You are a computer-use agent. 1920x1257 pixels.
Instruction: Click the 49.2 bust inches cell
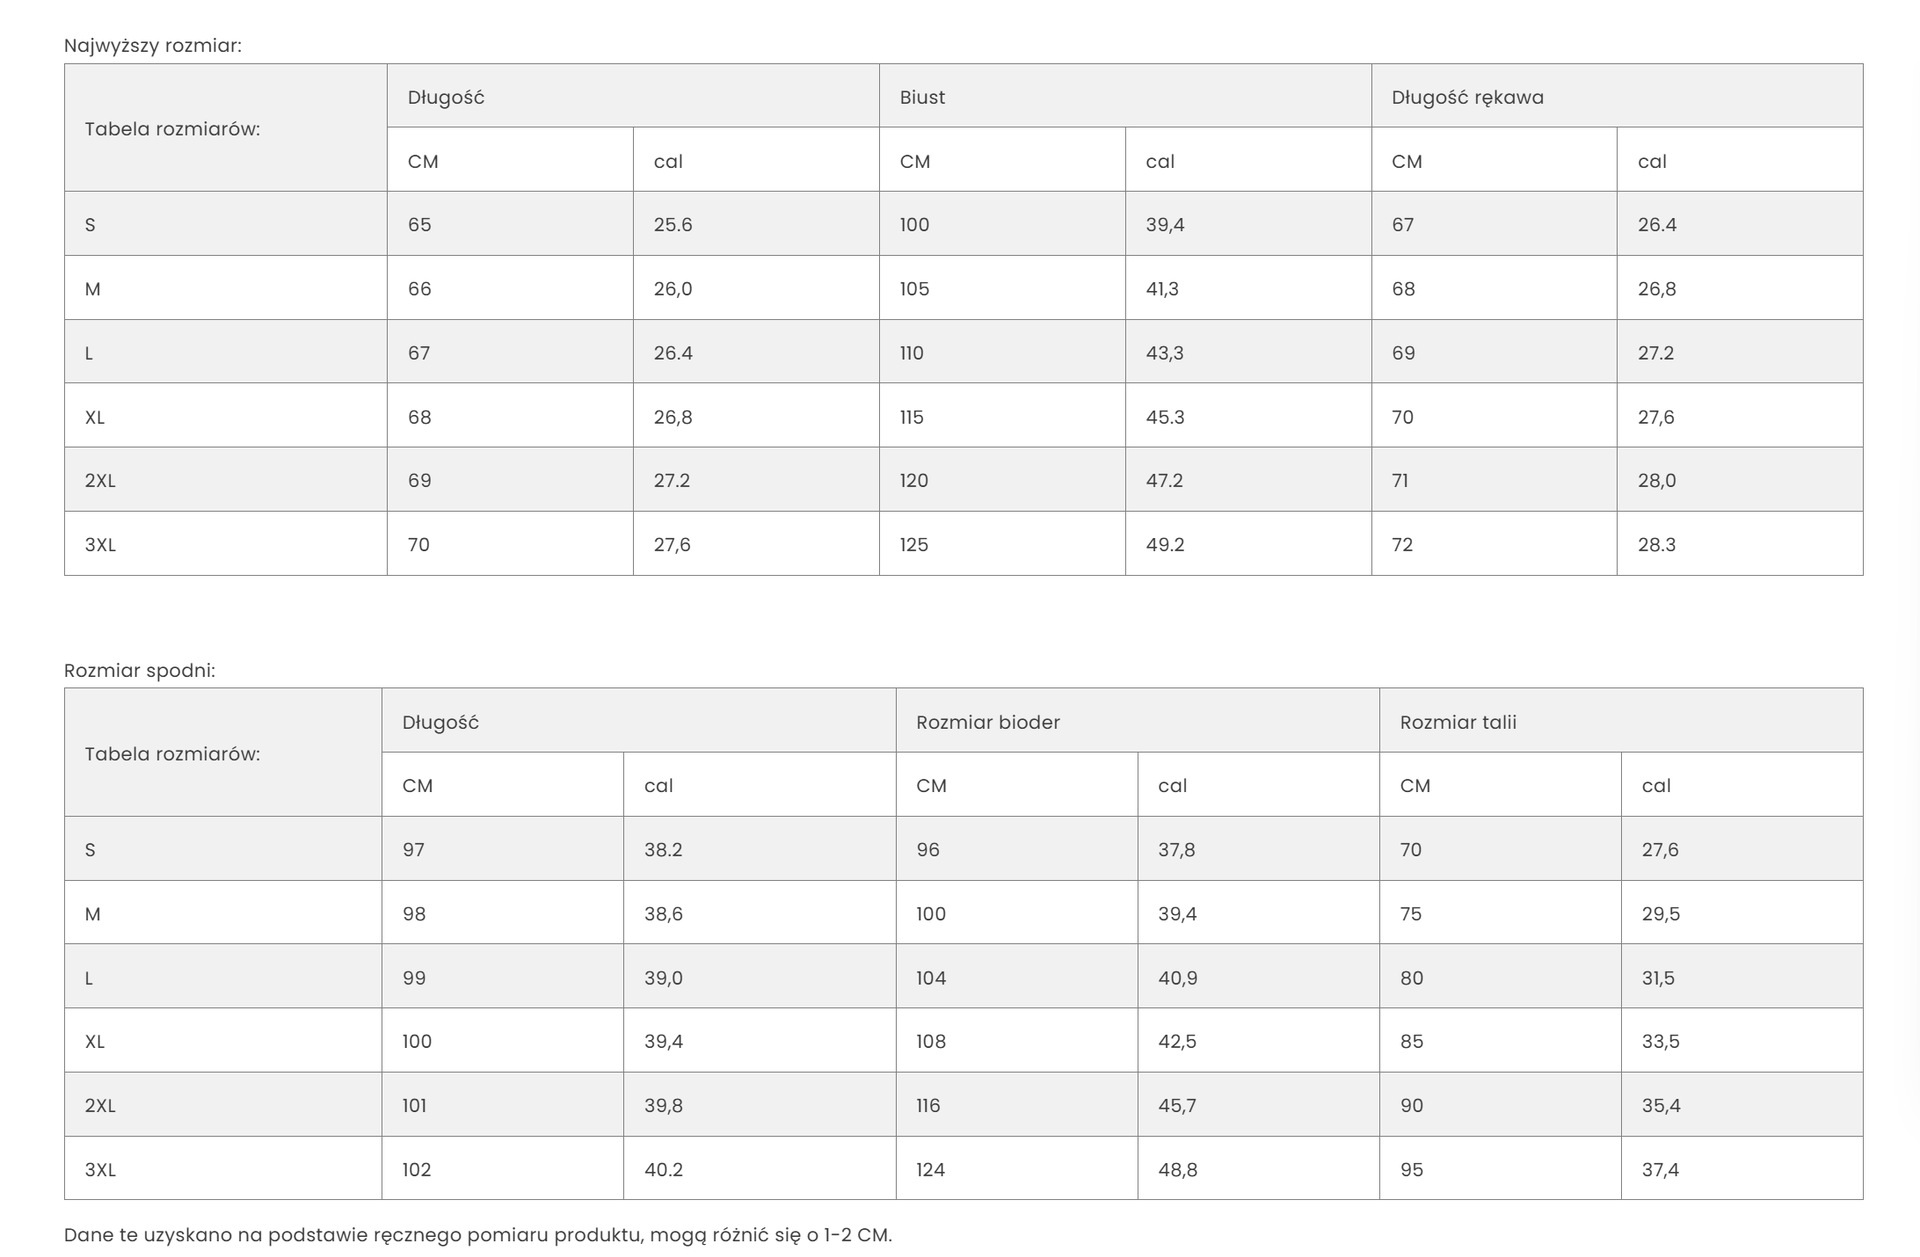pyautogui.click(x=1165, y=545)
